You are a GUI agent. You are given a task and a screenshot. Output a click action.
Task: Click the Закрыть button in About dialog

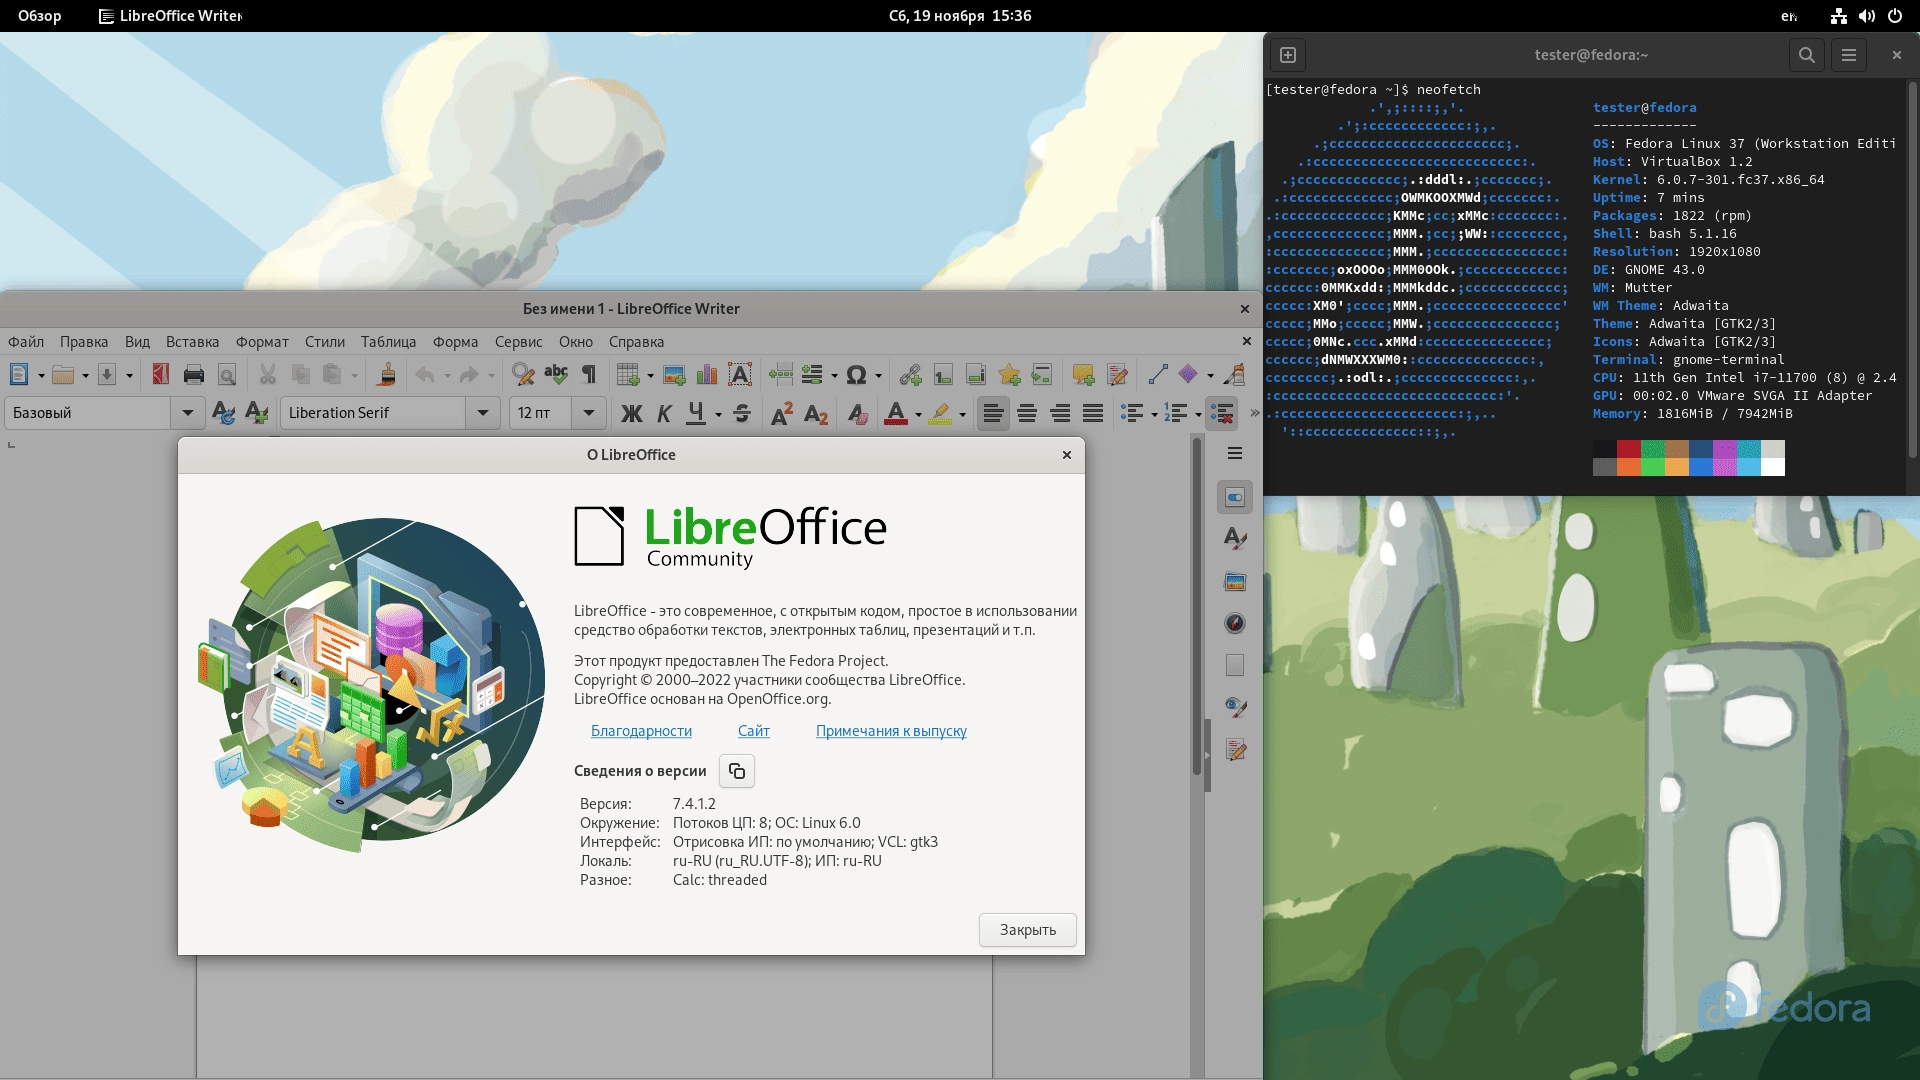(x=1028, y=930)
